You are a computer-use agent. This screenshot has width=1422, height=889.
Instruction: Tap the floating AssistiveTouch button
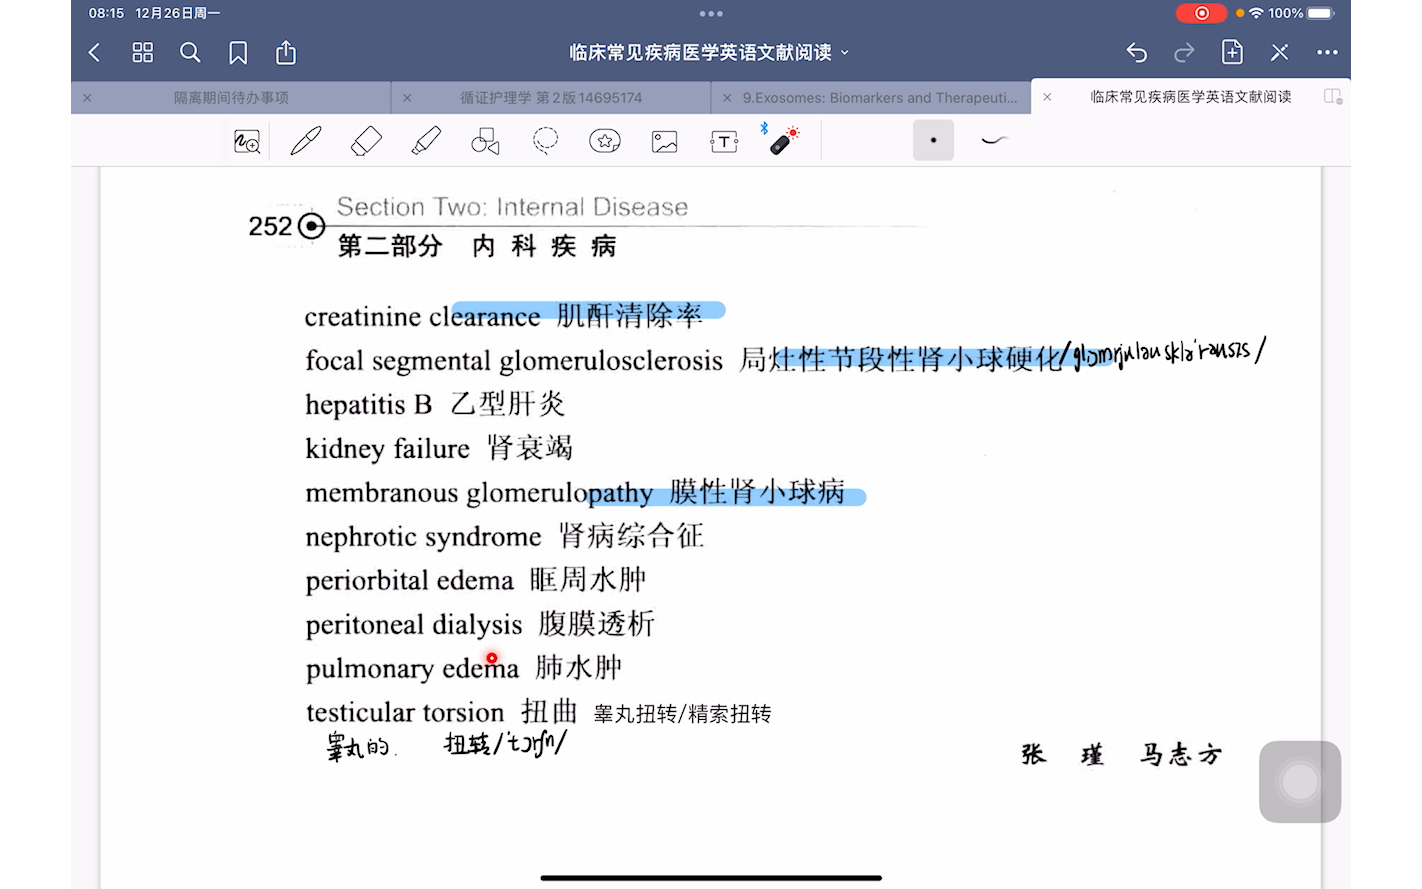click(1300, 782)
